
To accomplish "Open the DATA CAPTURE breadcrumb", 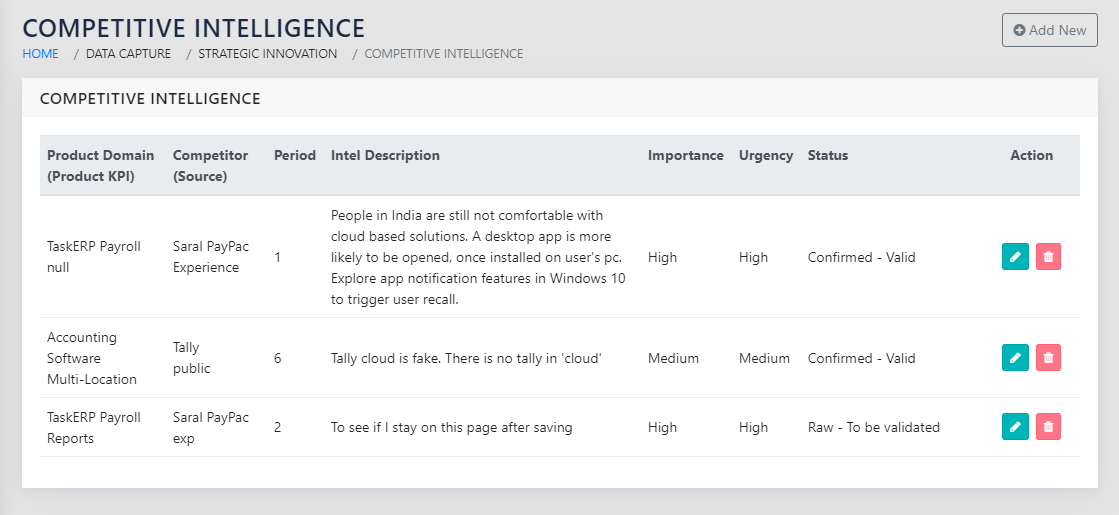I will [x=128, y=54].
